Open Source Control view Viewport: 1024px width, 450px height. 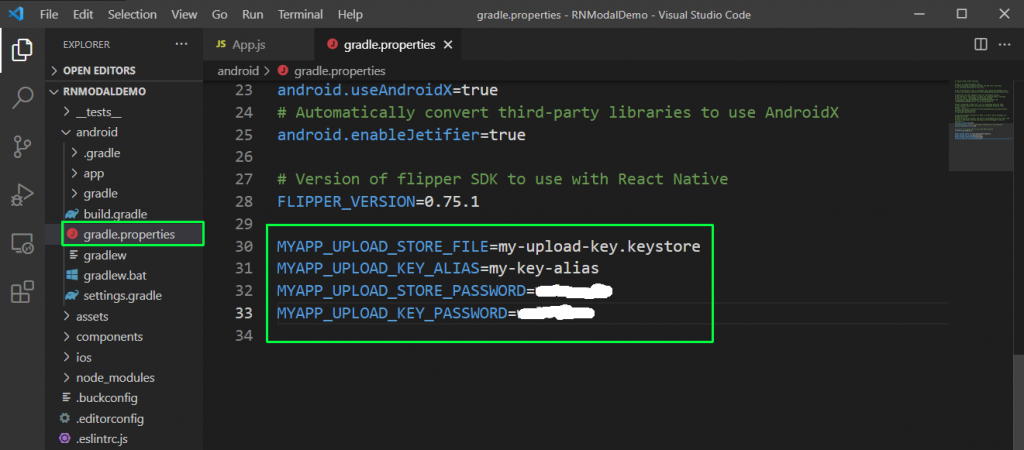coord(22,148)
